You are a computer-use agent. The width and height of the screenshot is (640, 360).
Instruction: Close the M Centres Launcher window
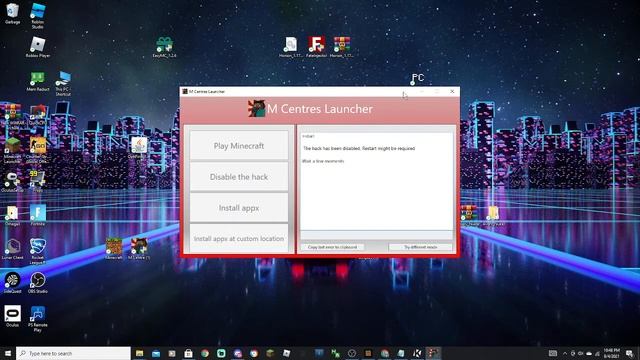452,91
